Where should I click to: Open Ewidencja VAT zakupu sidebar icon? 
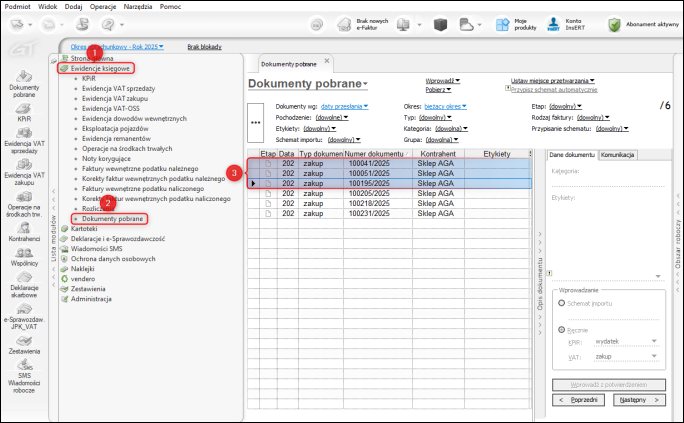coord(24,172)
